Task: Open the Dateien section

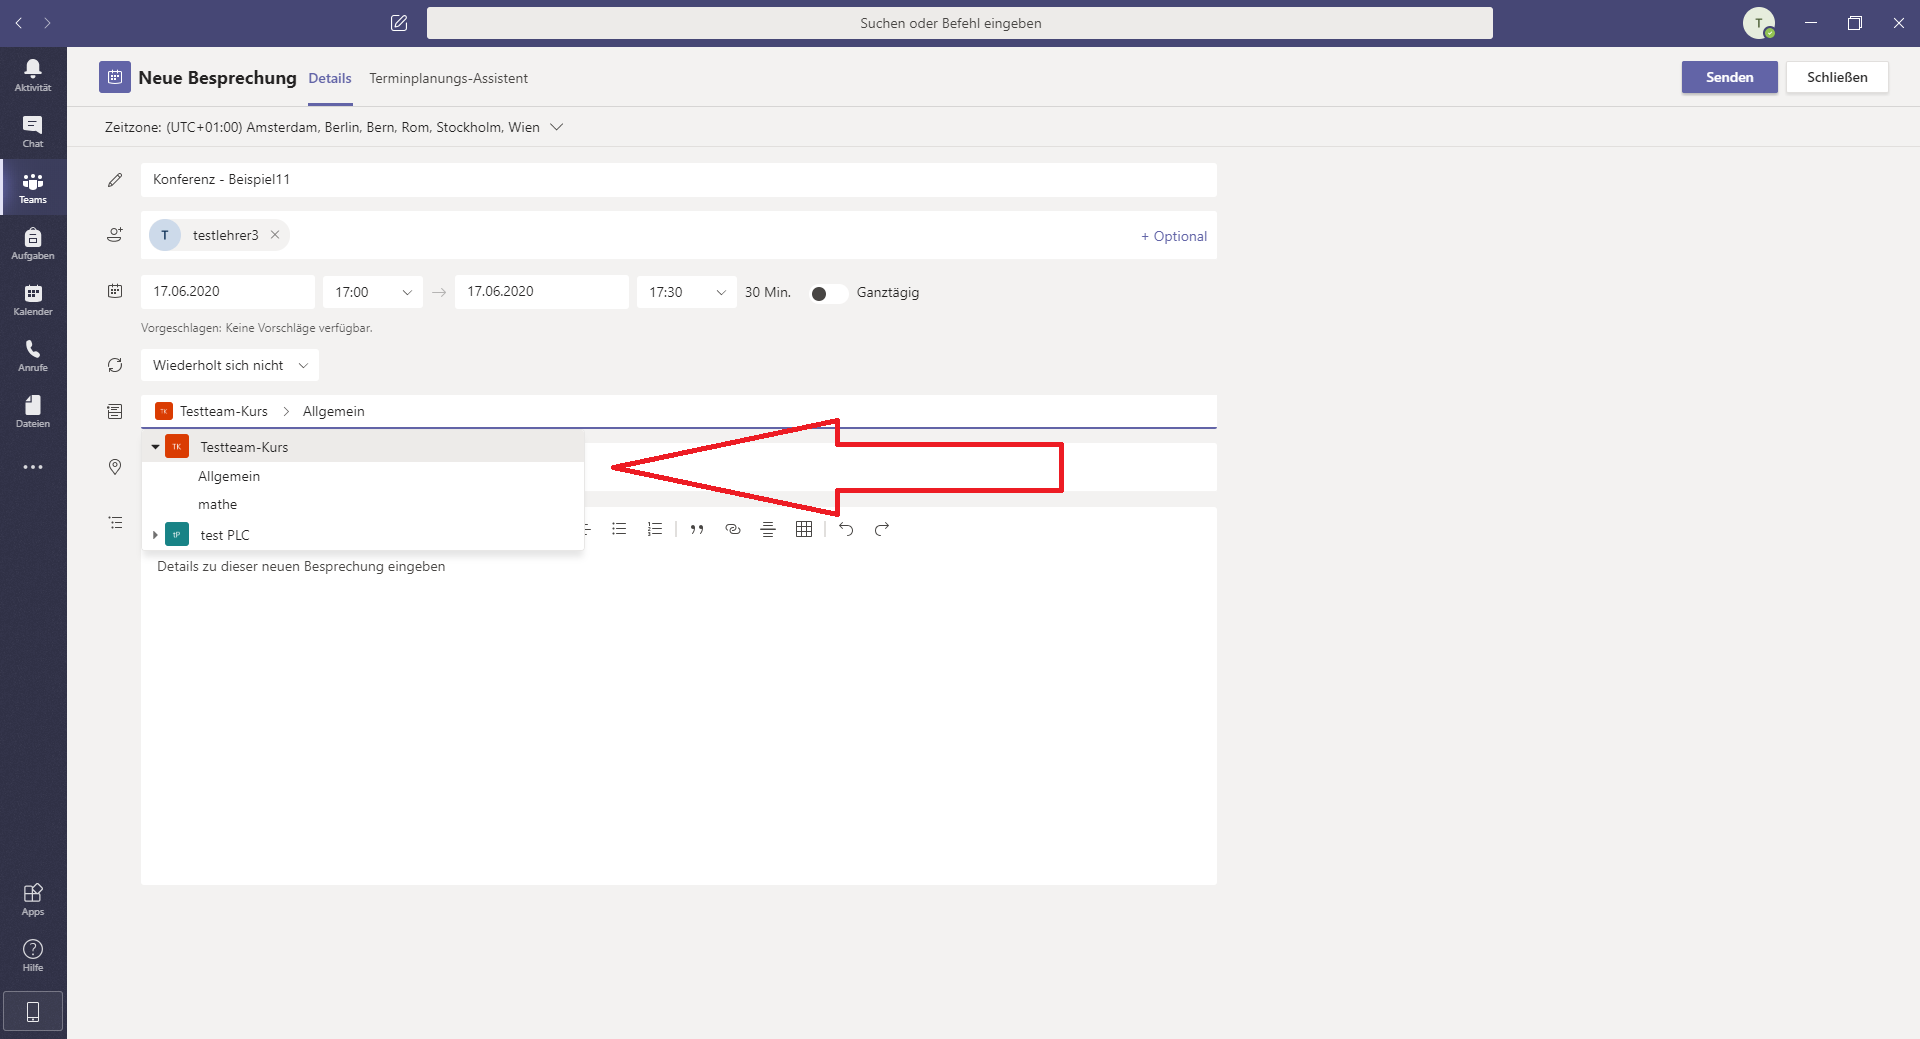Action: click(33, 411)
